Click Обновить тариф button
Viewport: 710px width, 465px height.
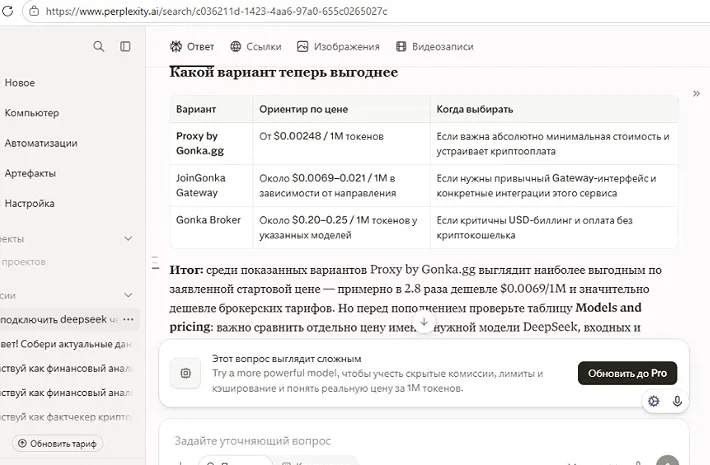pos(58,444)
